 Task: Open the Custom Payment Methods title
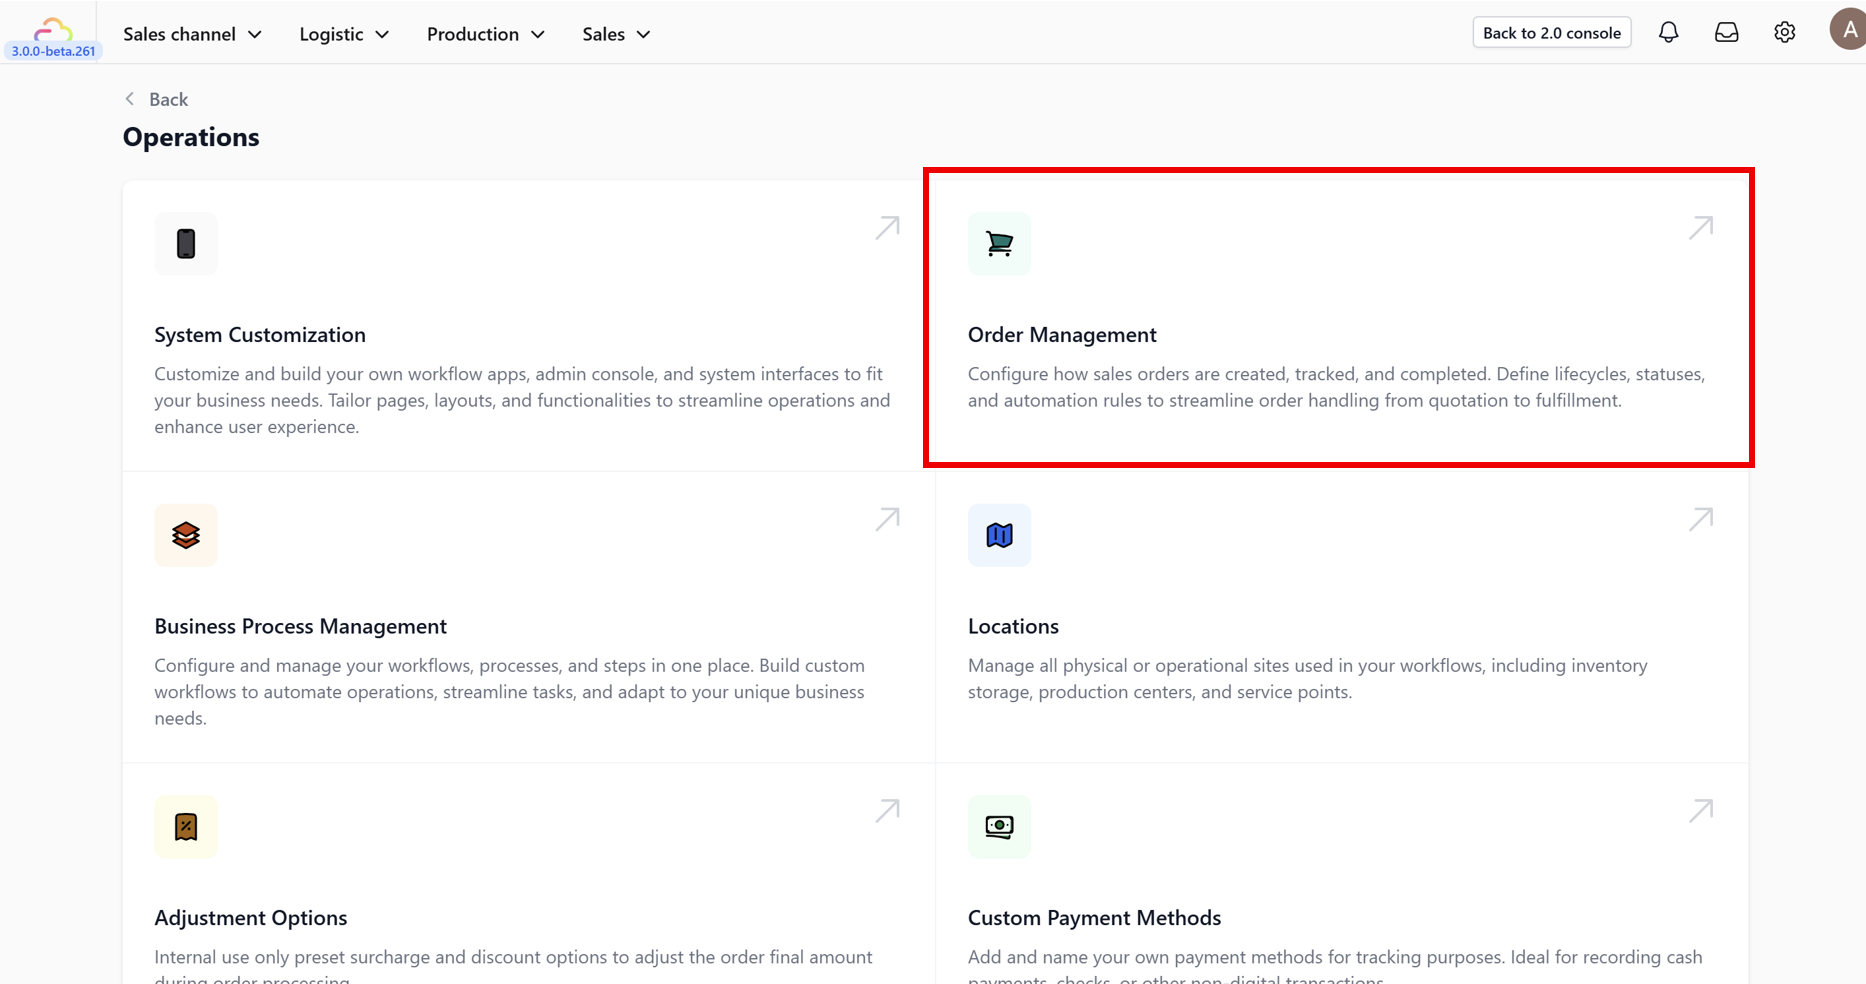pyautogui.click(x=1094, y=918)
